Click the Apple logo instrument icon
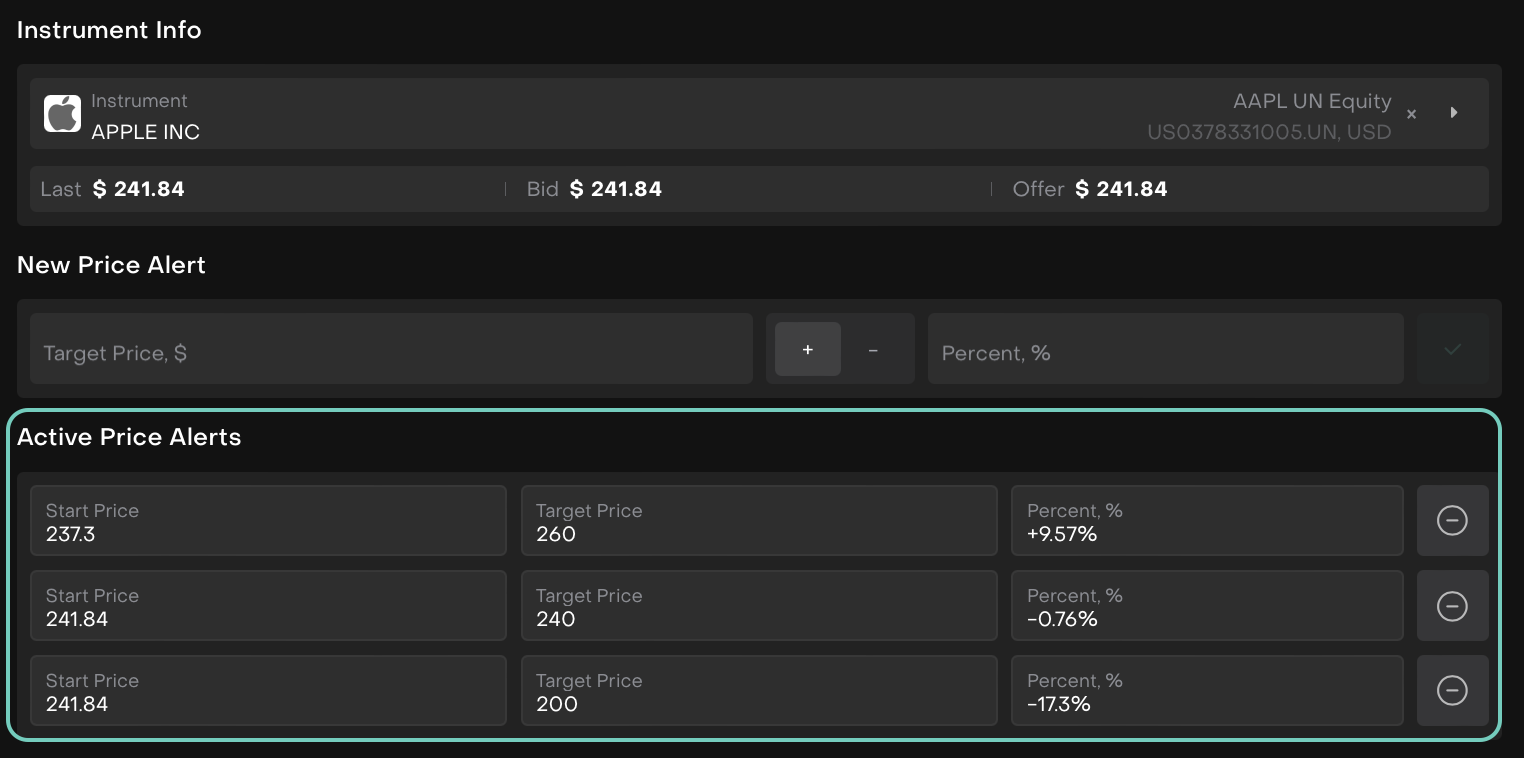This screenshot has height=758, width=1524. point(62,114)
